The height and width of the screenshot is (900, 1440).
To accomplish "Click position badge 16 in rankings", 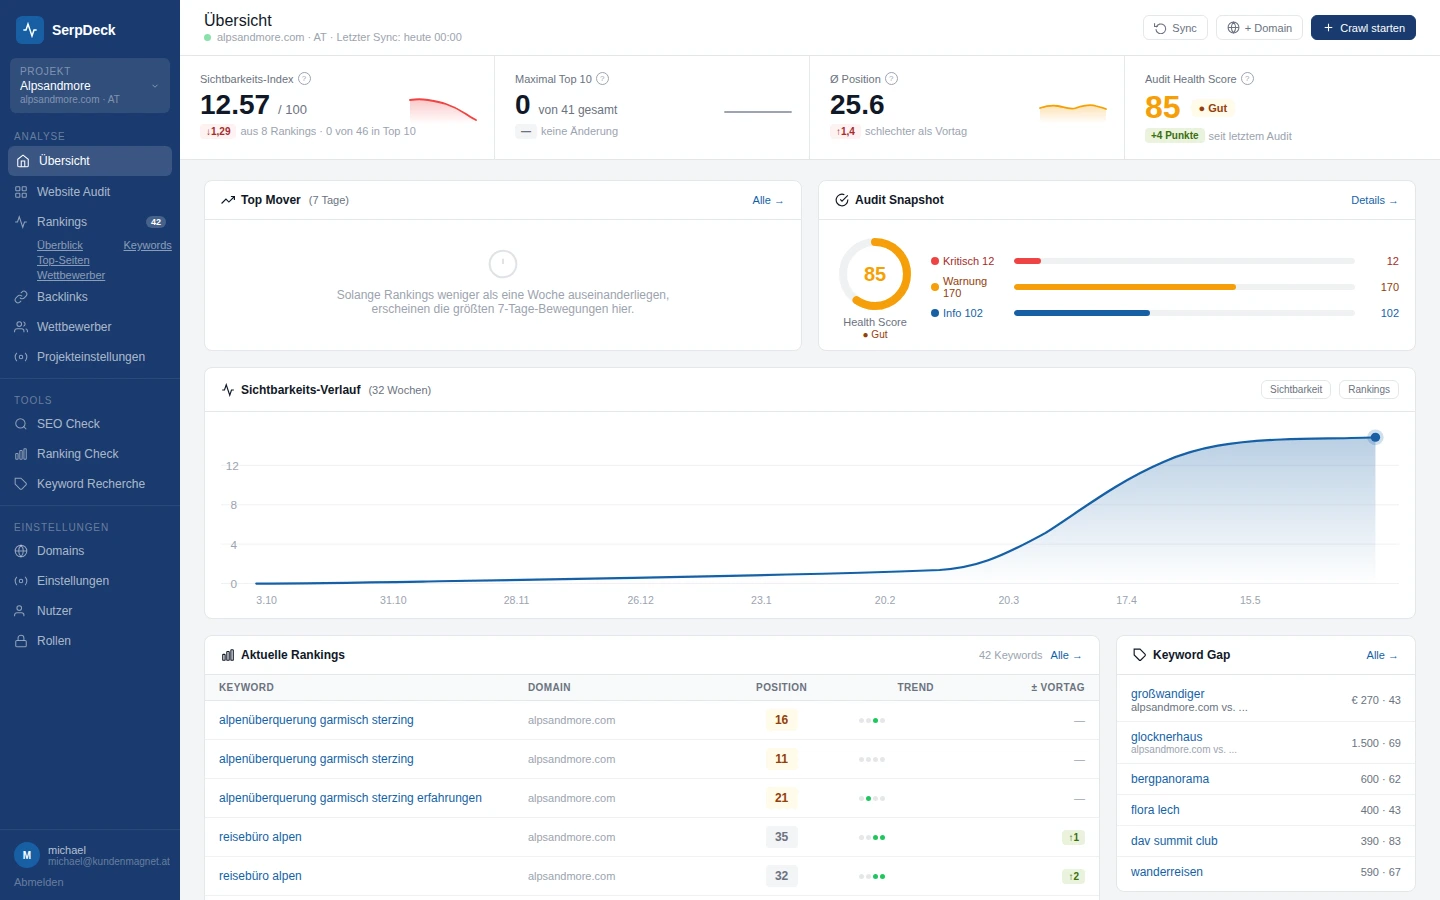I will pyautogui.click(x=781, y=720).
